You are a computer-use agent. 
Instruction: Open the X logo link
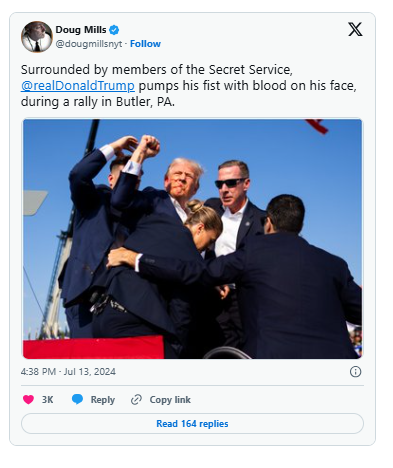click(x=355, y=29)
